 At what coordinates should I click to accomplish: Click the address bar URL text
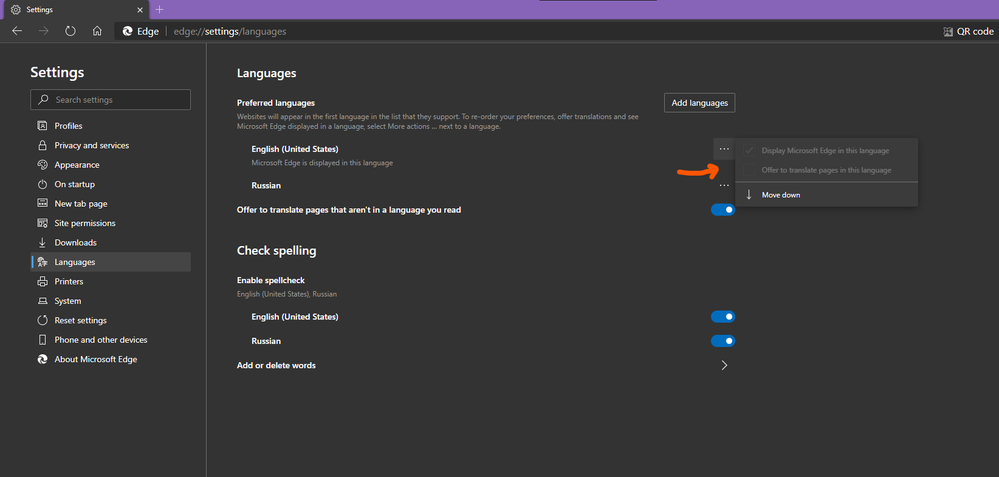tap(229, 31)
